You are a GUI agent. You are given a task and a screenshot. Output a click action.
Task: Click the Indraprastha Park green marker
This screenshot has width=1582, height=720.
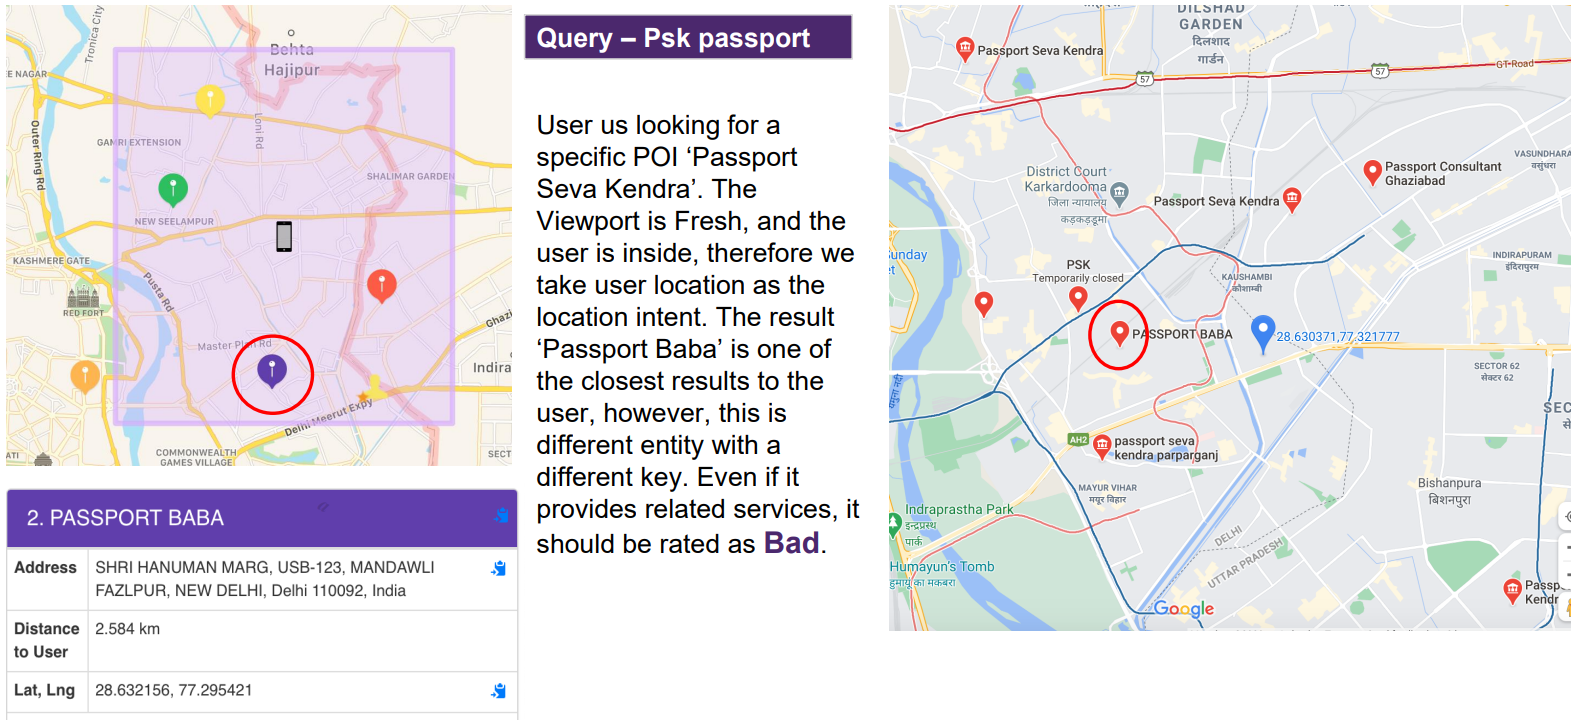pos(894,523)
